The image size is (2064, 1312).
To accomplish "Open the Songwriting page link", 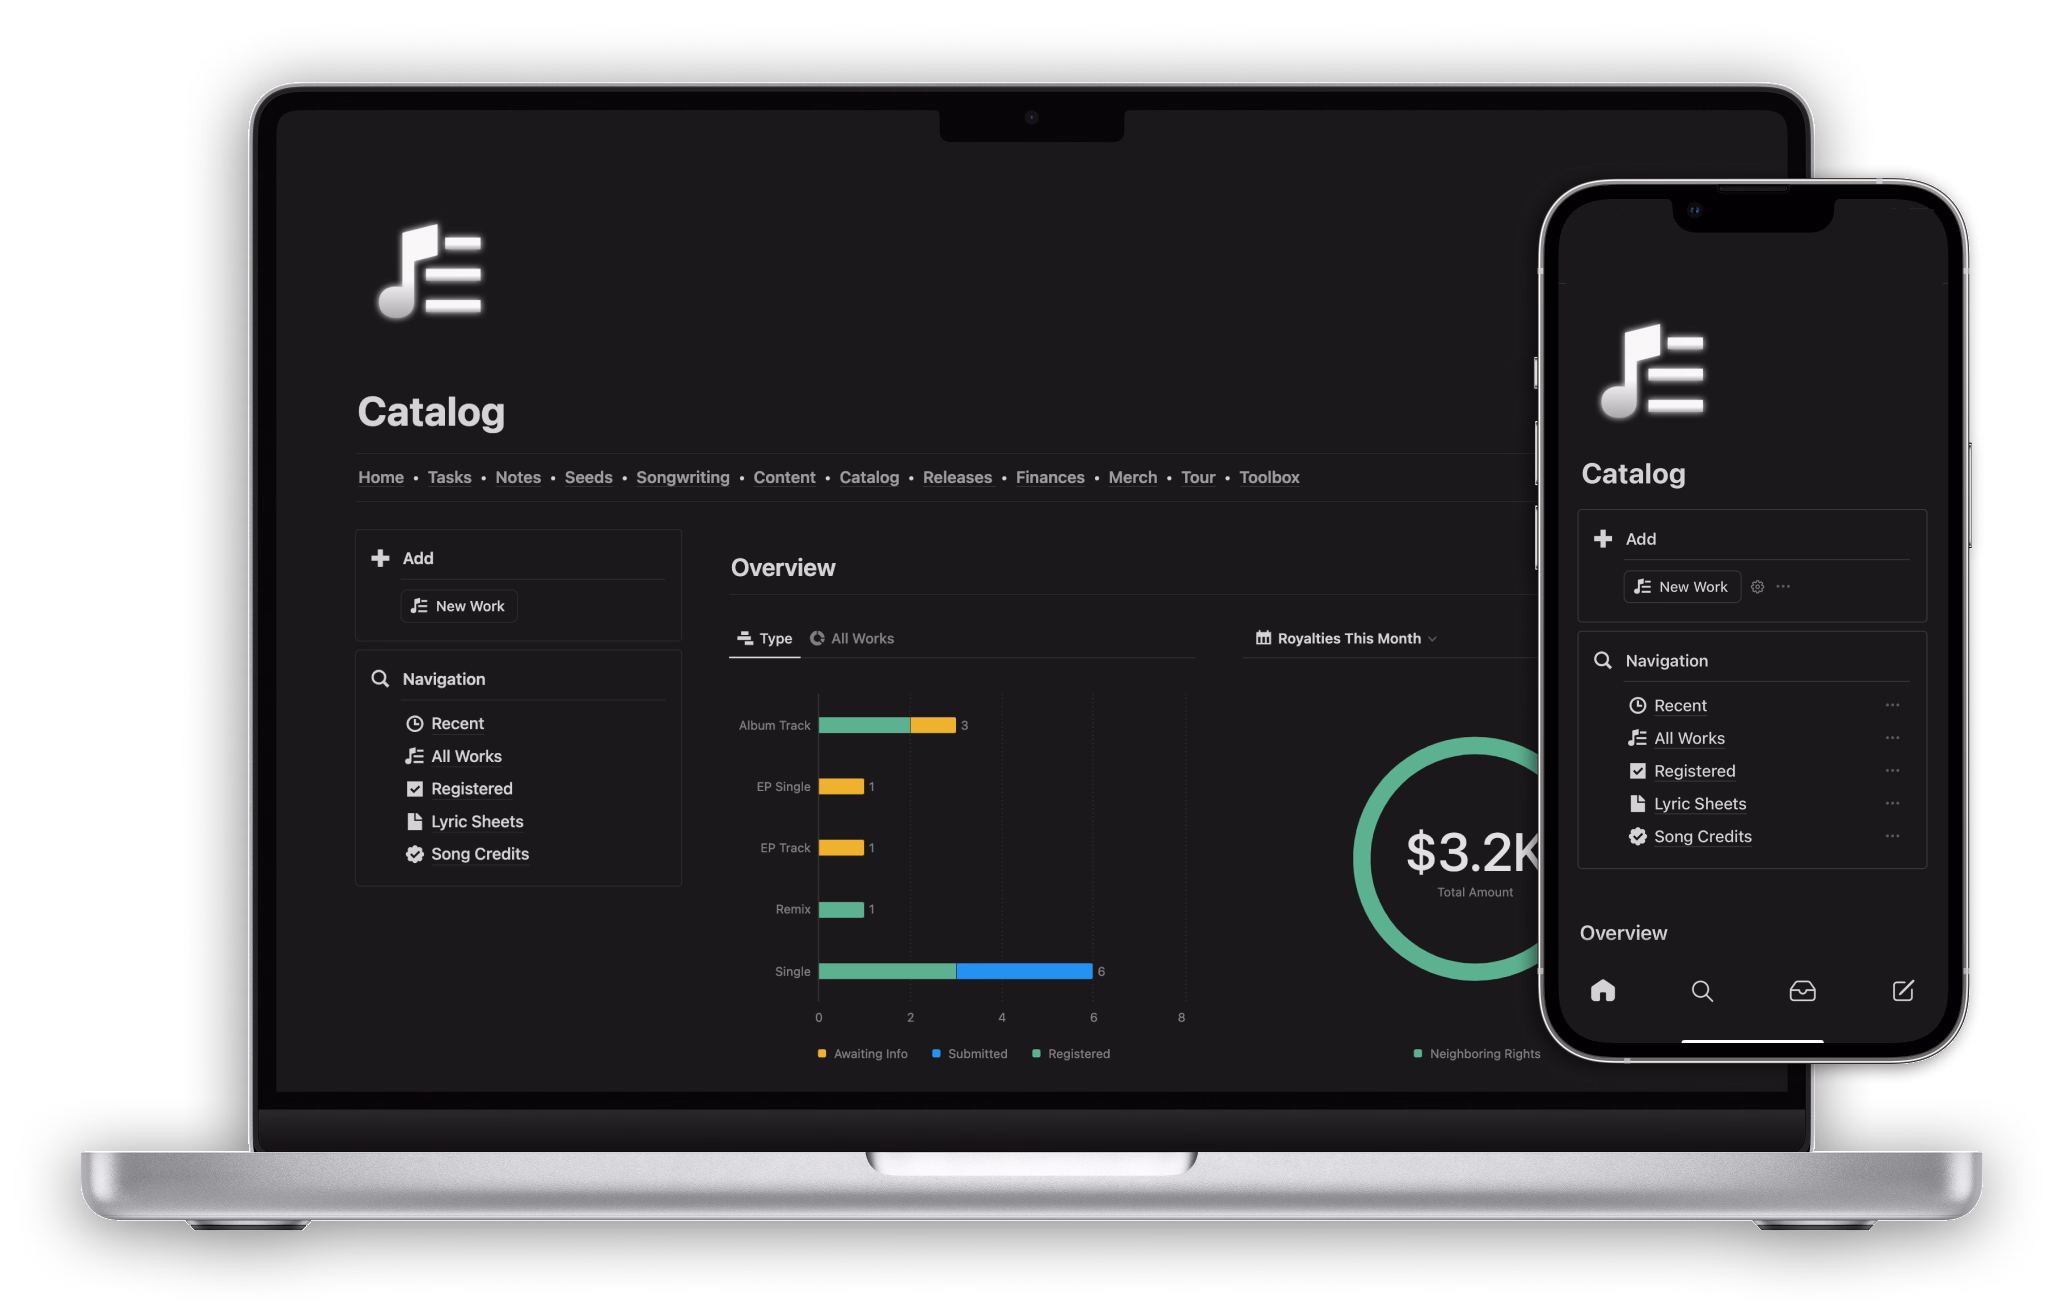I will click(x=683, y=478).
